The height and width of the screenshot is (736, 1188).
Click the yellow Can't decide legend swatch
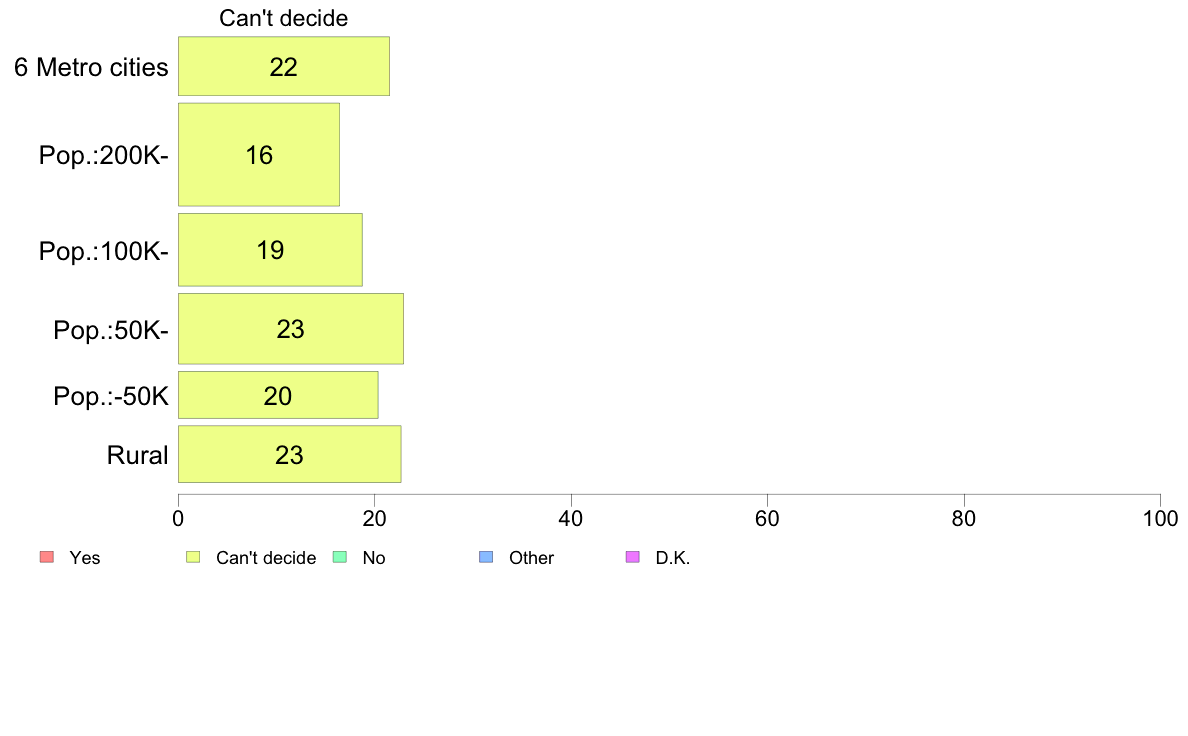(x=193, y=557)
